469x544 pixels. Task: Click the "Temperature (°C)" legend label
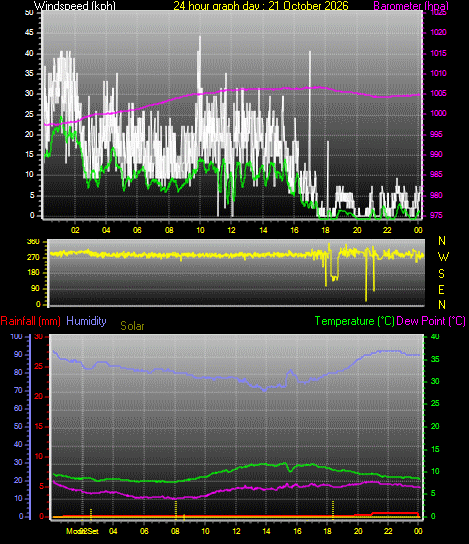coord(355,321)
